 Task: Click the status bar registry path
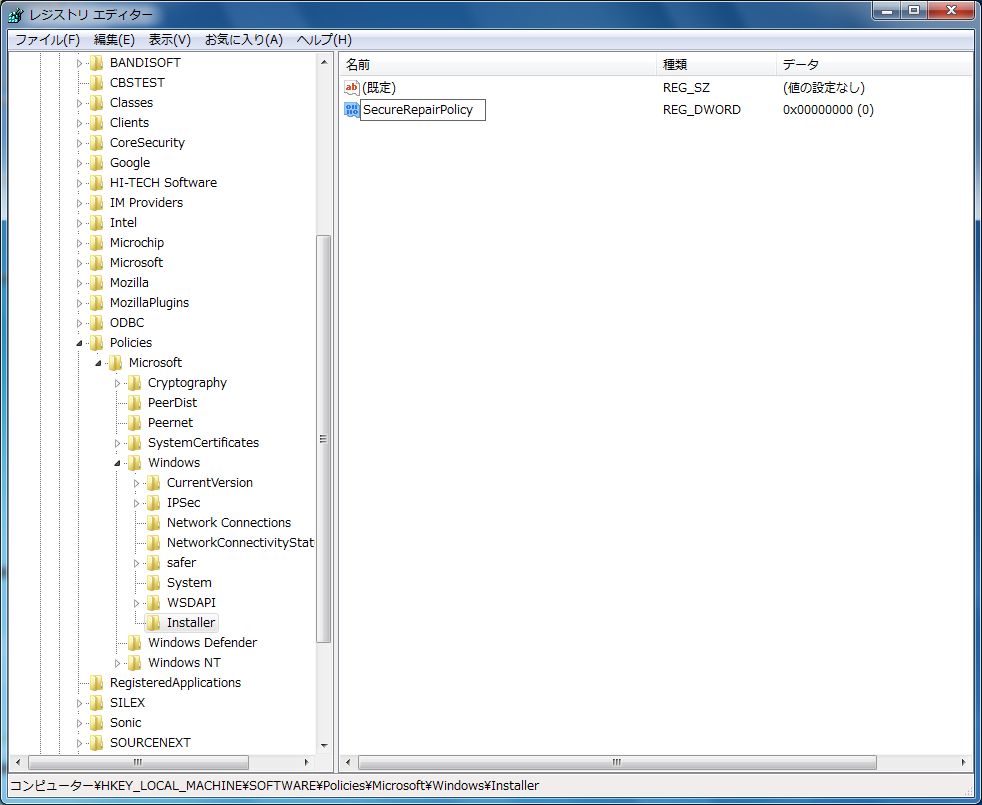(x=274, y=786)
